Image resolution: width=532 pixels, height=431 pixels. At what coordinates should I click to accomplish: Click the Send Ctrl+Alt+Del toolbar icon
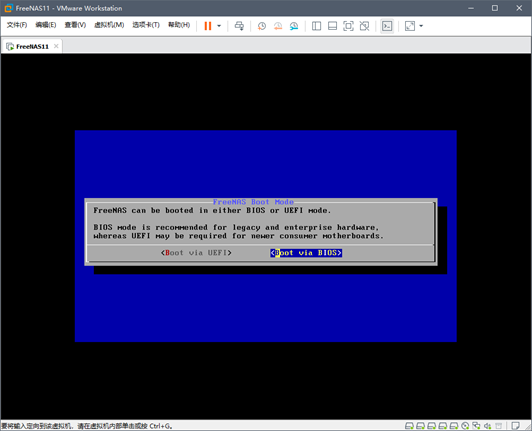click(x=239, y=26)
